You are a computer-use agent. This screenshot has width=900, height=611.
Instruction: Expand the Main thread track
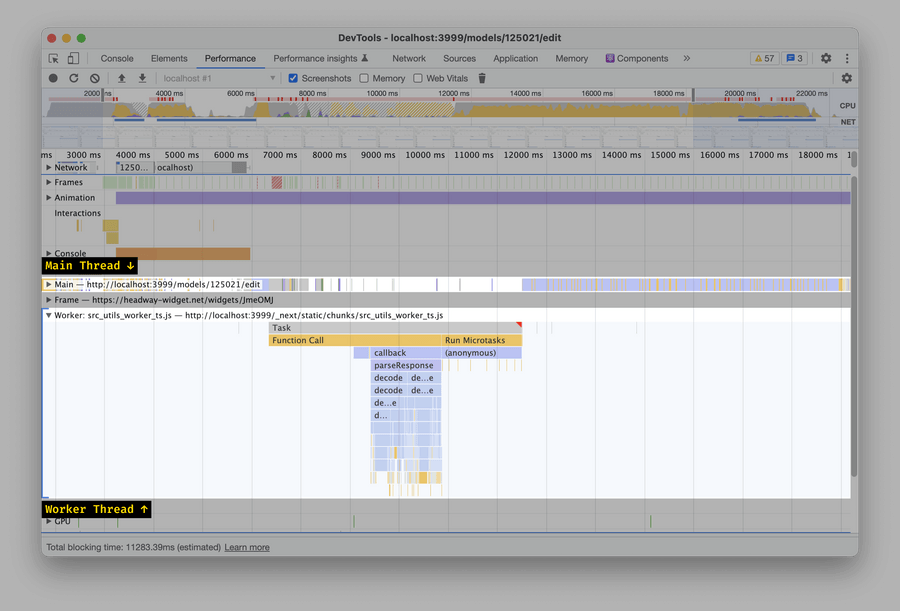click(x=48, y=285)
